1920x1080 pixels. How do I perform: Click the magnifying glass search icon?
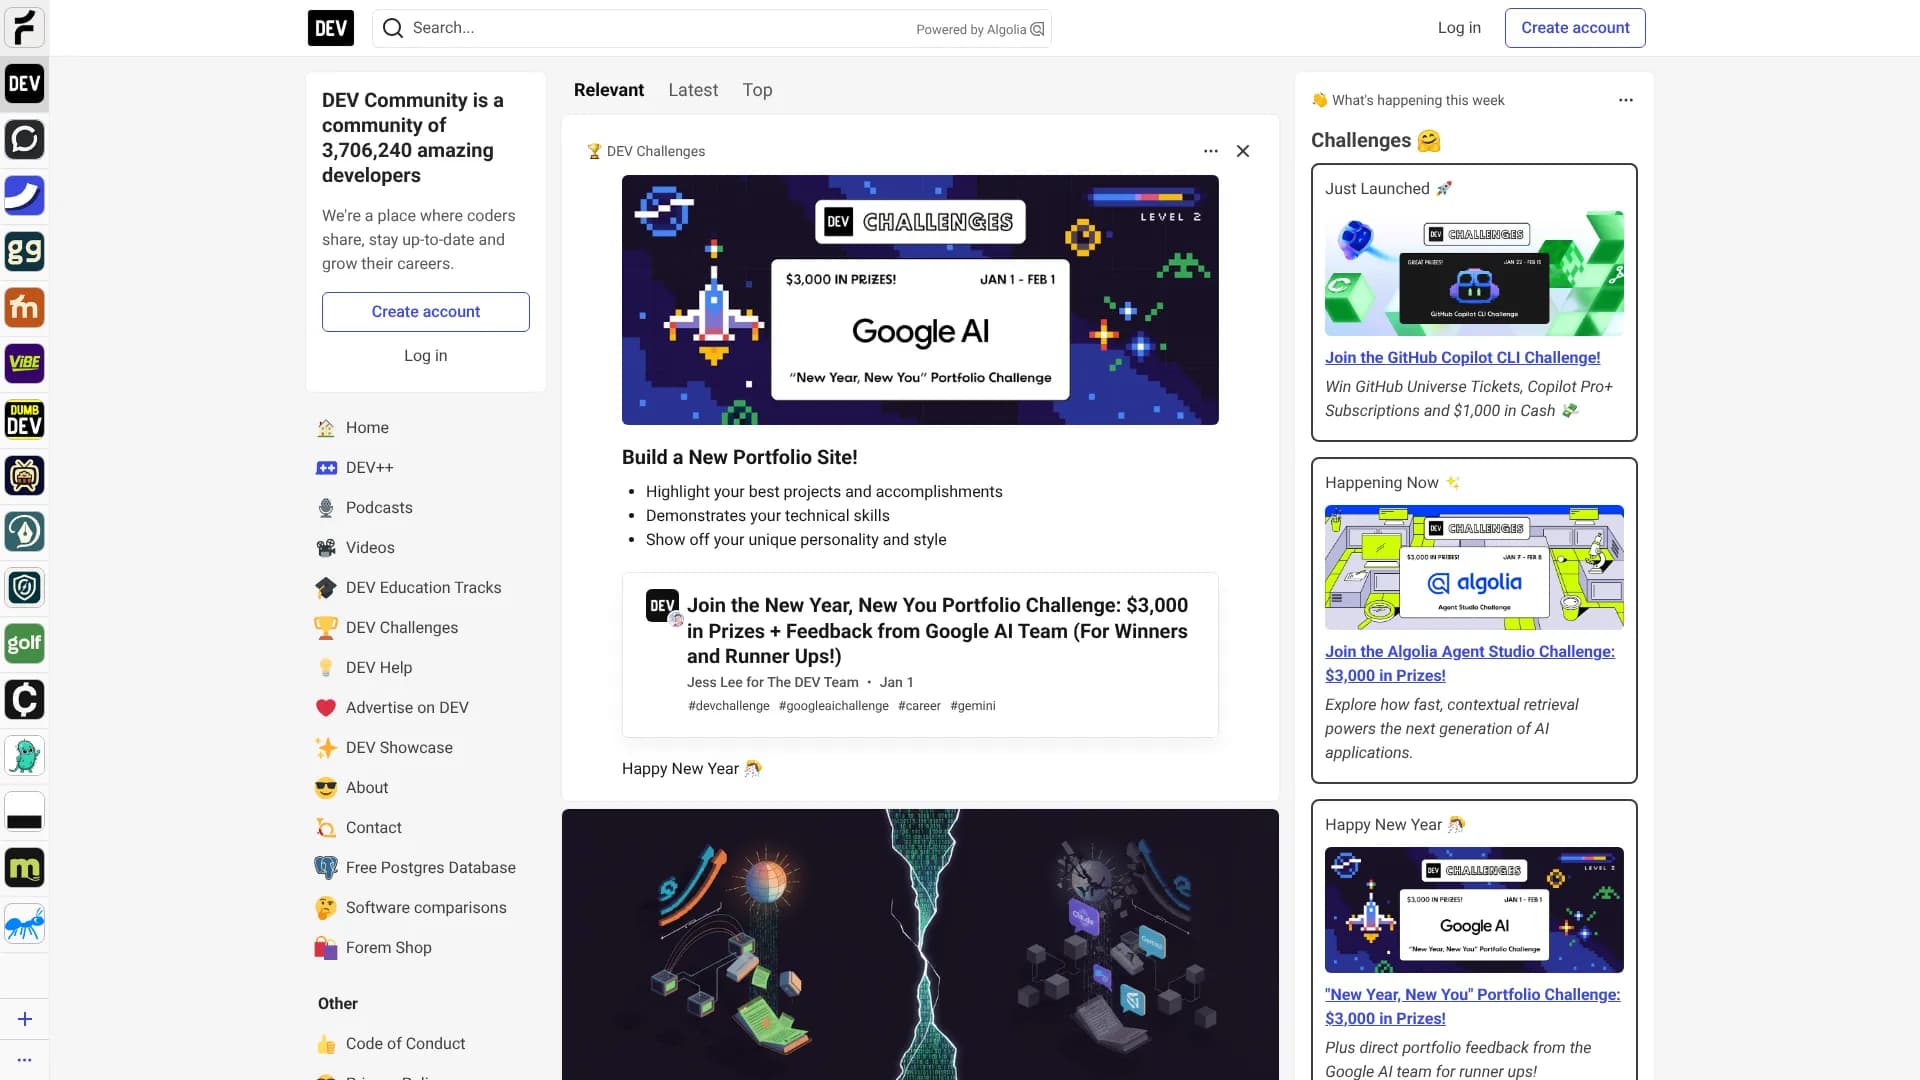click(x=393, y=28)
